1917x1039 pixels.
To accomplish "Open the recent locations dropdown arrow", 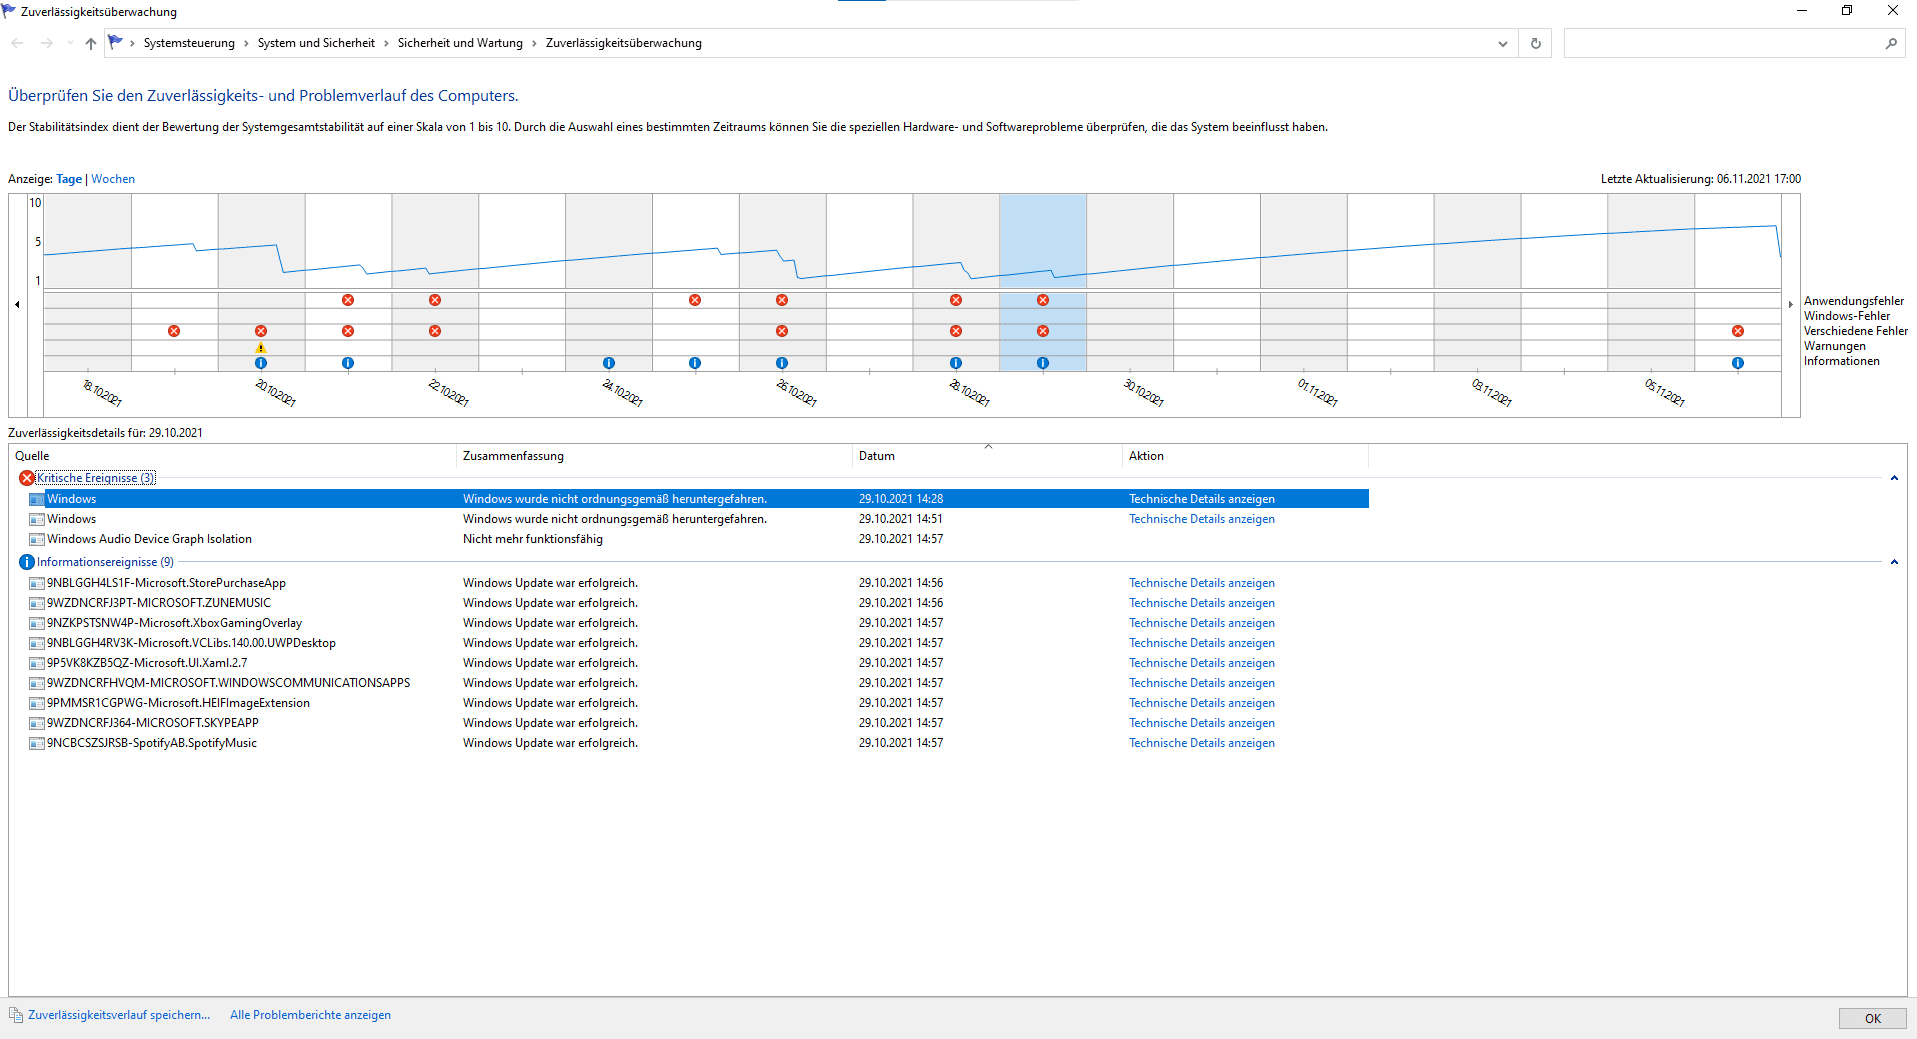I will tap(69, 43).
